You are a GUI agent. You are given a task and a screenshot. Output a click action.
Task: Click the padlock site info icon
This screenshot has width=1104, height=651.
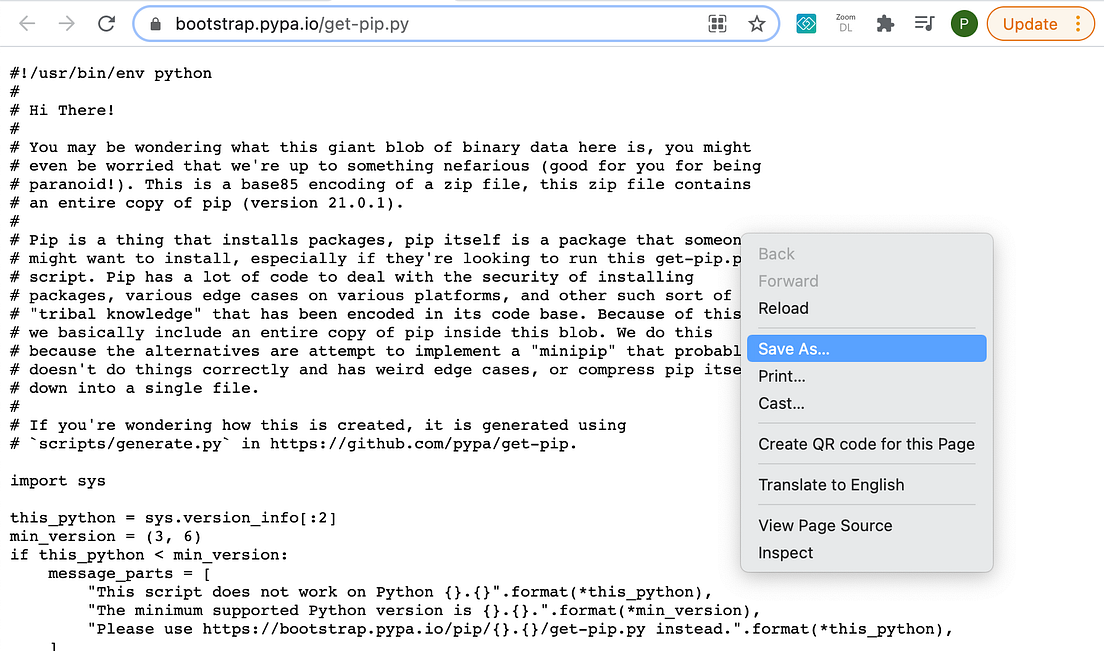156,25
